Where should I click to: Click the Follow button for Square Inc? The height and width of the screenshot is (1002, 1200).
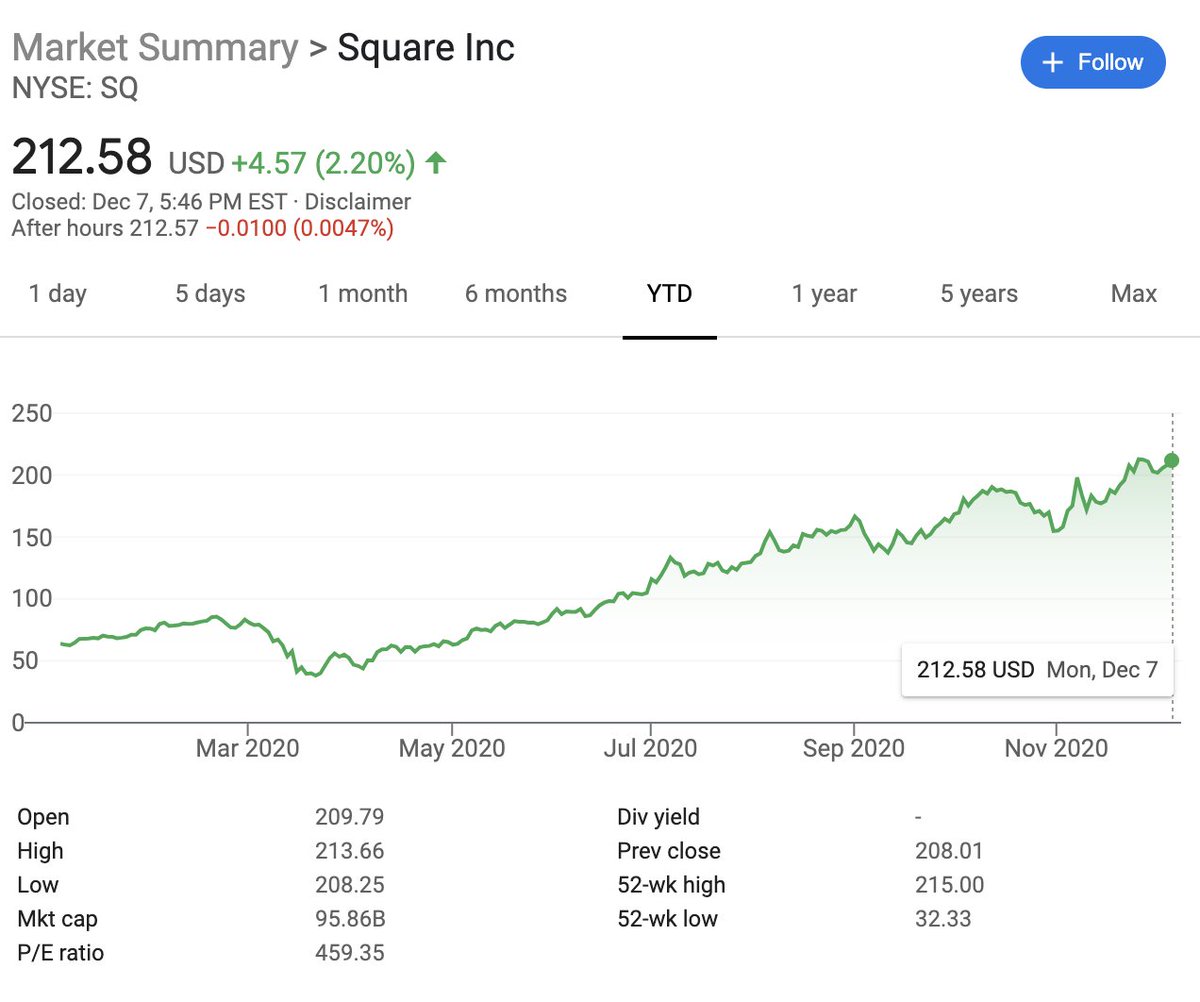pos(1093,62)
